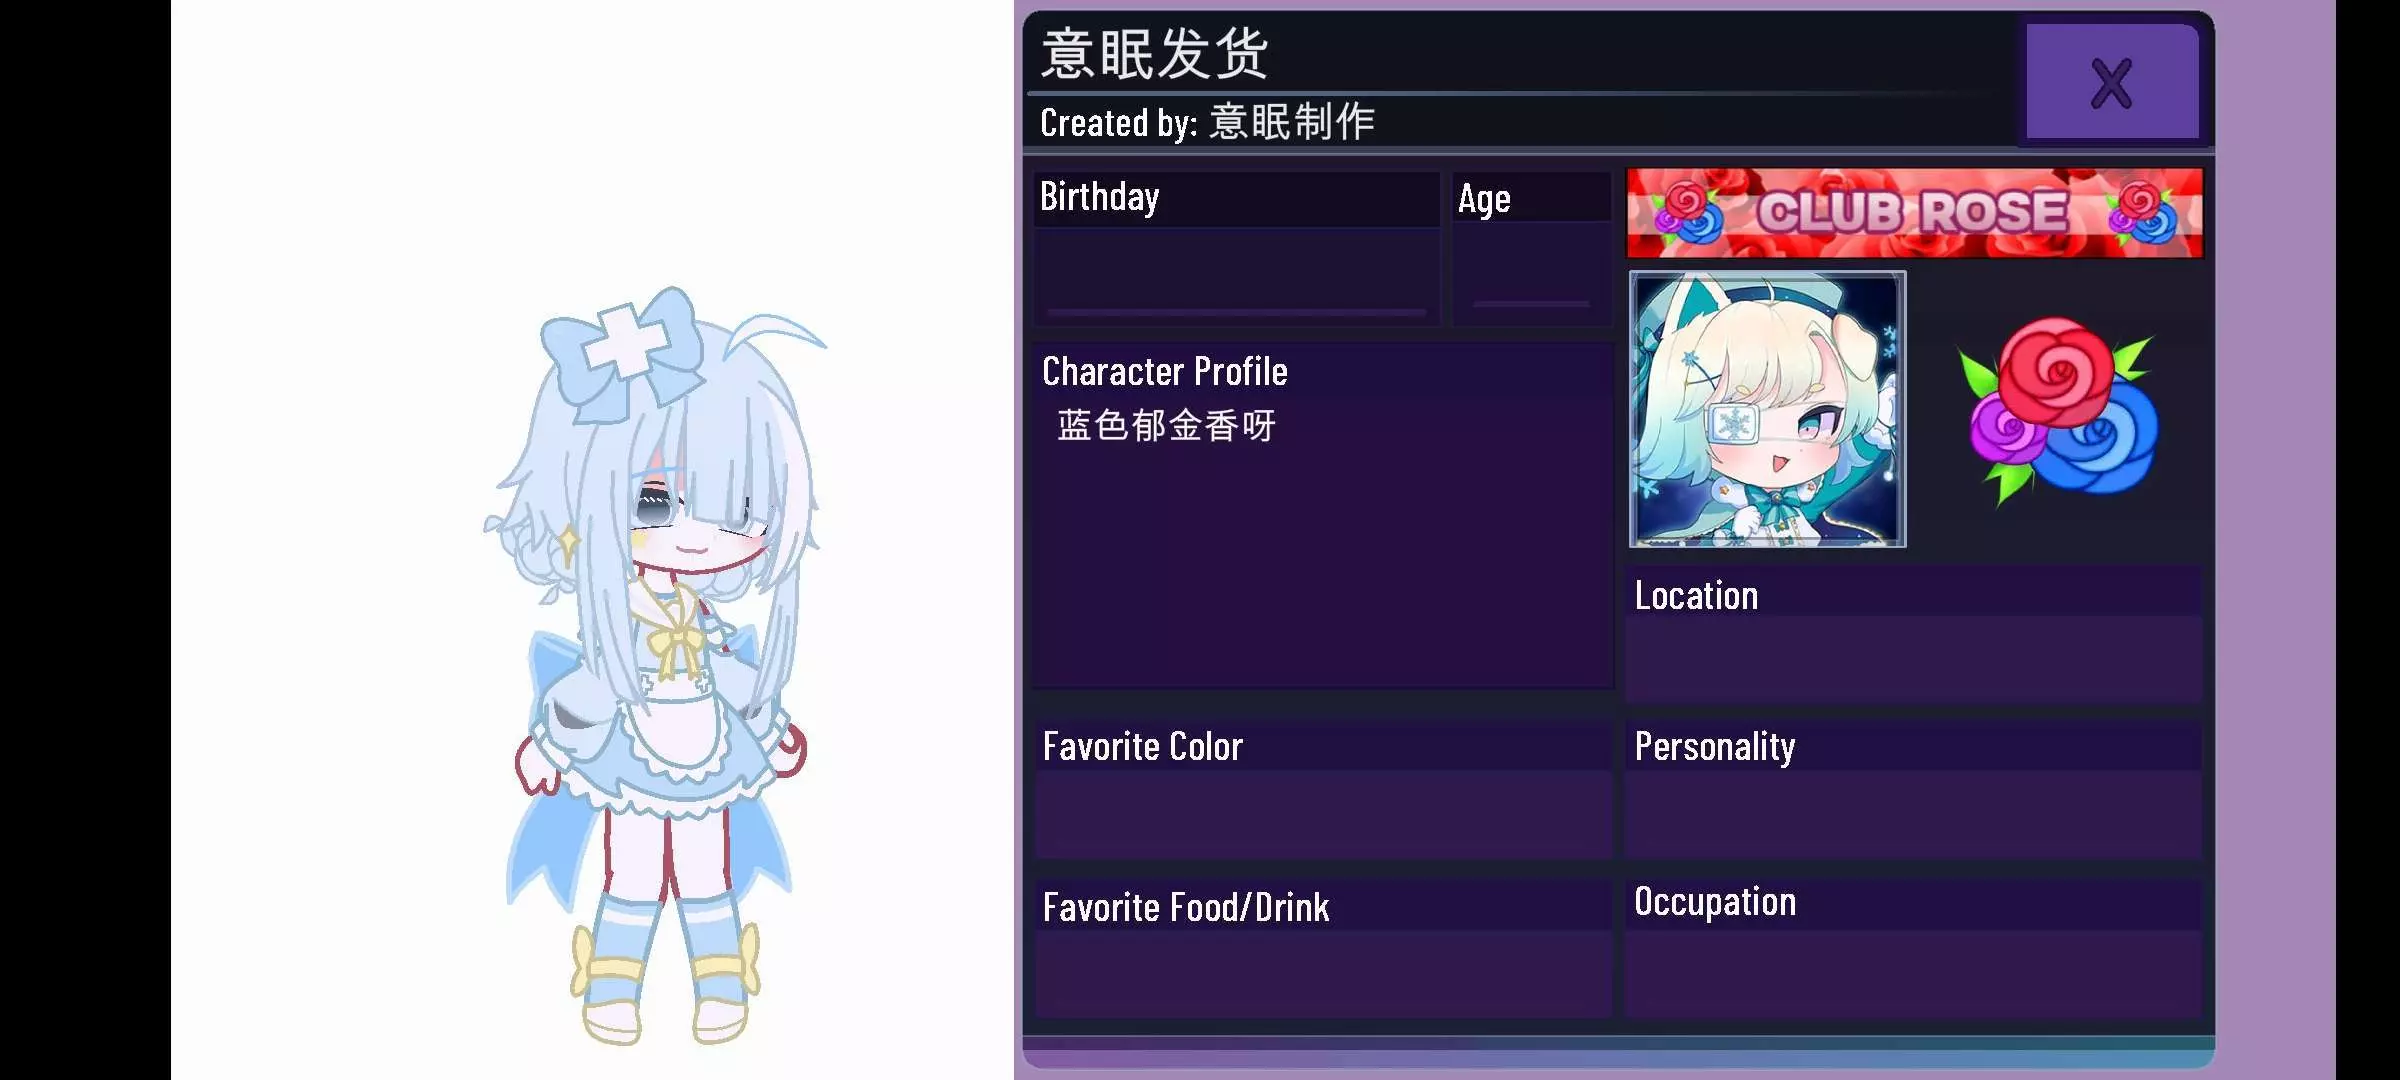Click the Favorite Food/Drink field
The image size is (2400, 1080).
click(1323, 973)
